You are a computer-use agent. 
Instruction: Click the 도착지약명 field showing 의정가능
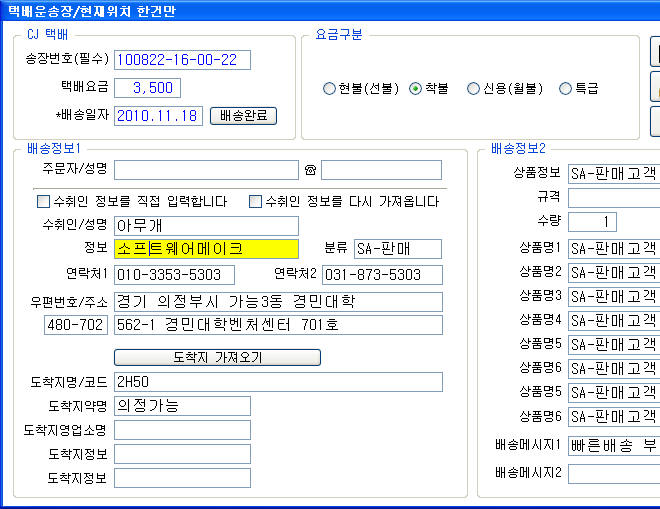point(182,406)
